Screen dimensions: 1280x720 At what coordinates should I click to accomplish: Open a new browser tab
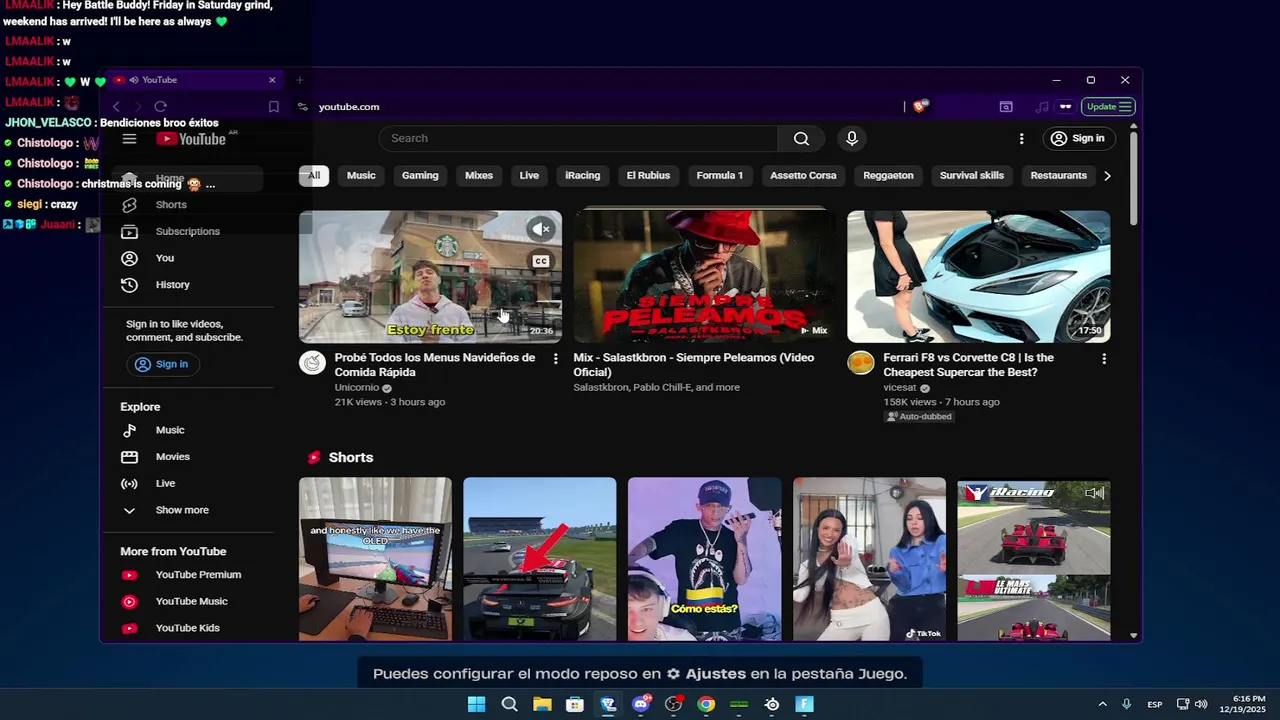pyautogui.click(x=299, y=80)
